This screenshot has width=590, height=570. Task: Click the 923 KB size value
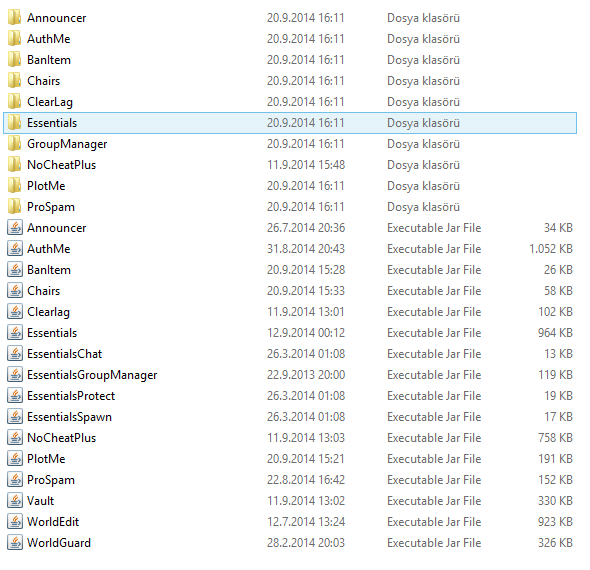click(555, 522)
